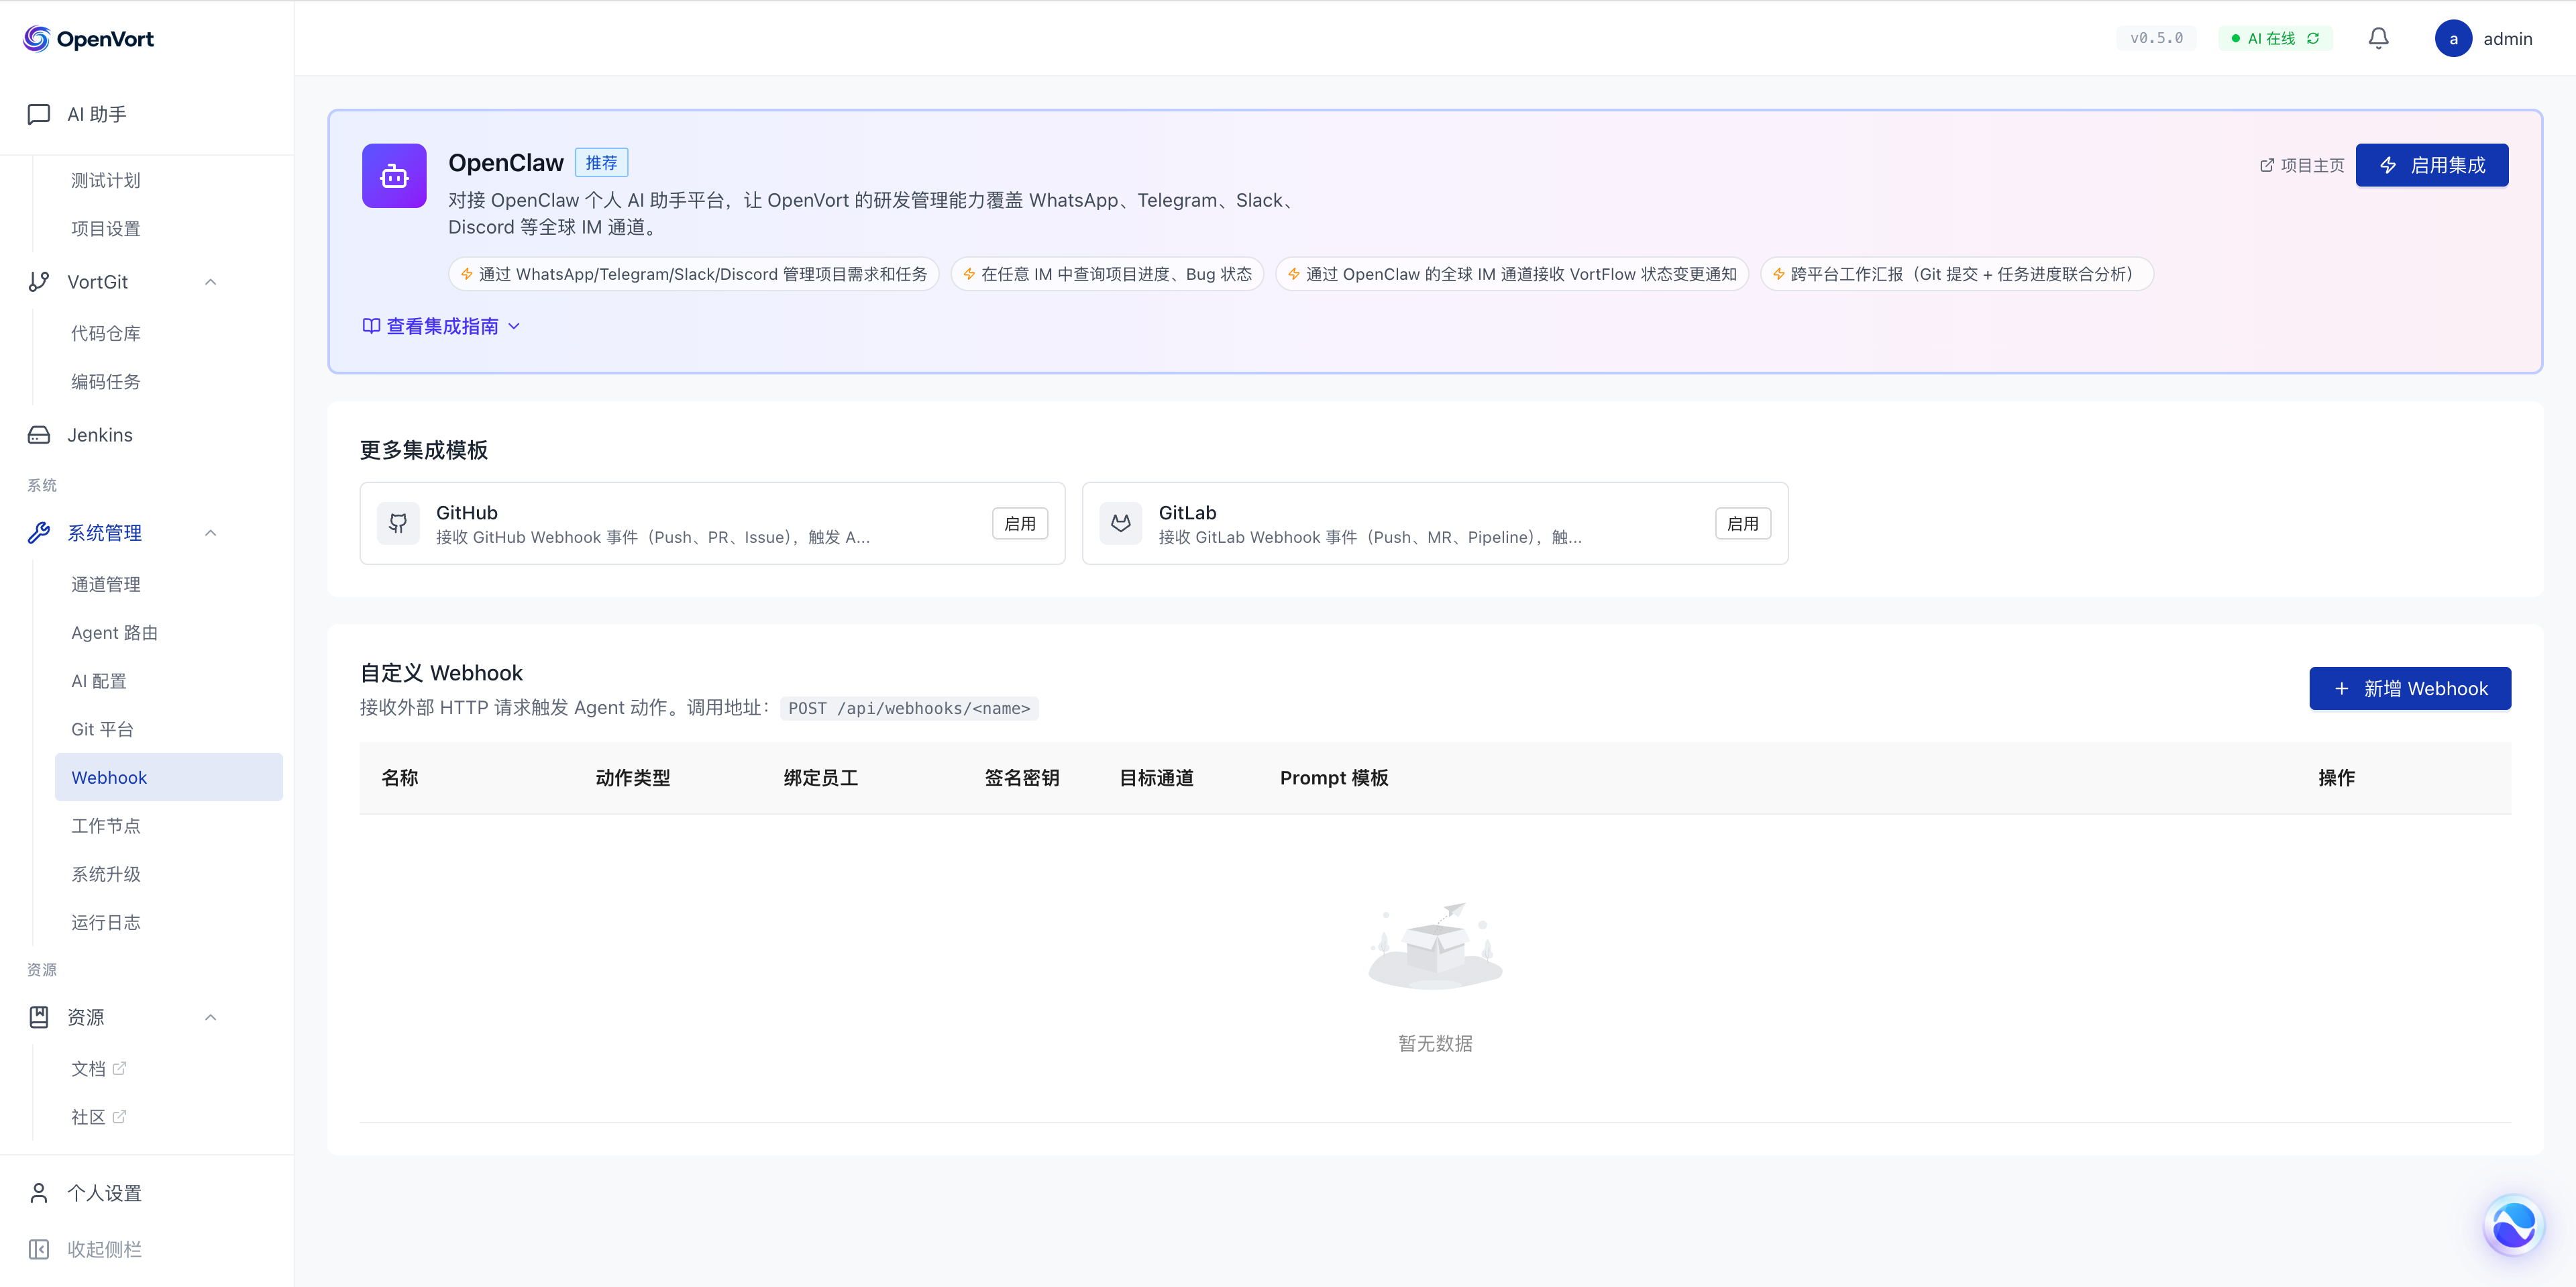This screenshot has height=1287, width=2576.
Task: Go to the Jenkins menu item
Action: pyautogui.click(x=99, y=435)
